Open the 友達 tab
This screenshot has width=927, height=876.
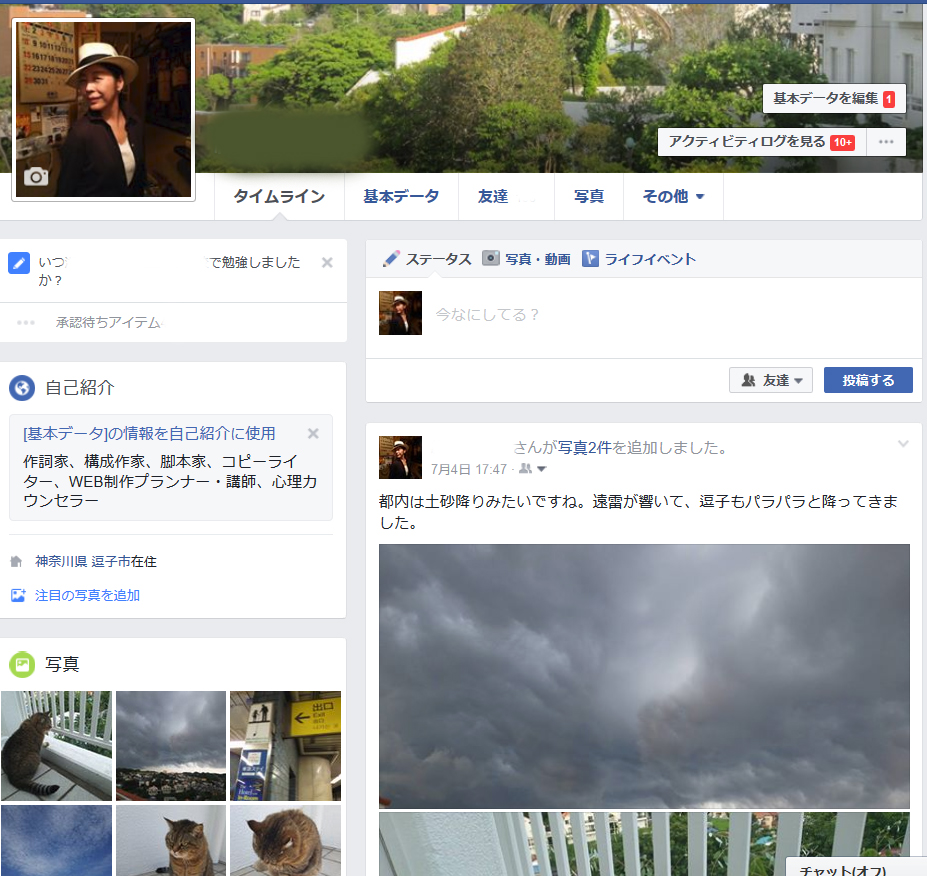click(506, 196)
